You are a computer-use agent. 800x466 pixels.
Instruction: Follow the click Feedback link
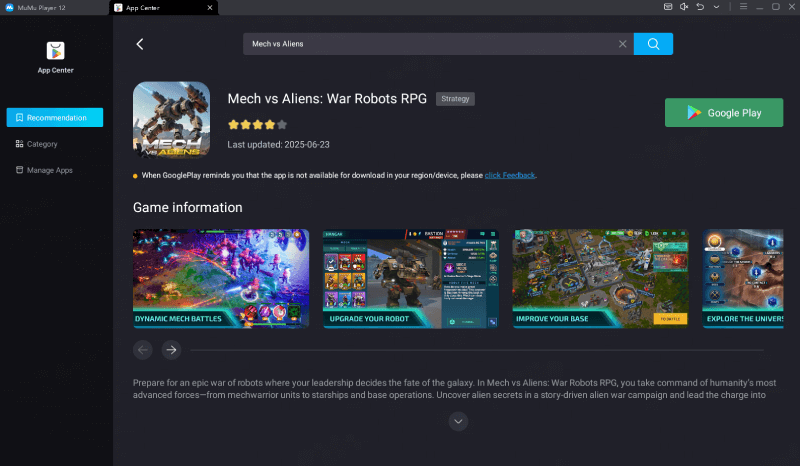pos(510,175)
